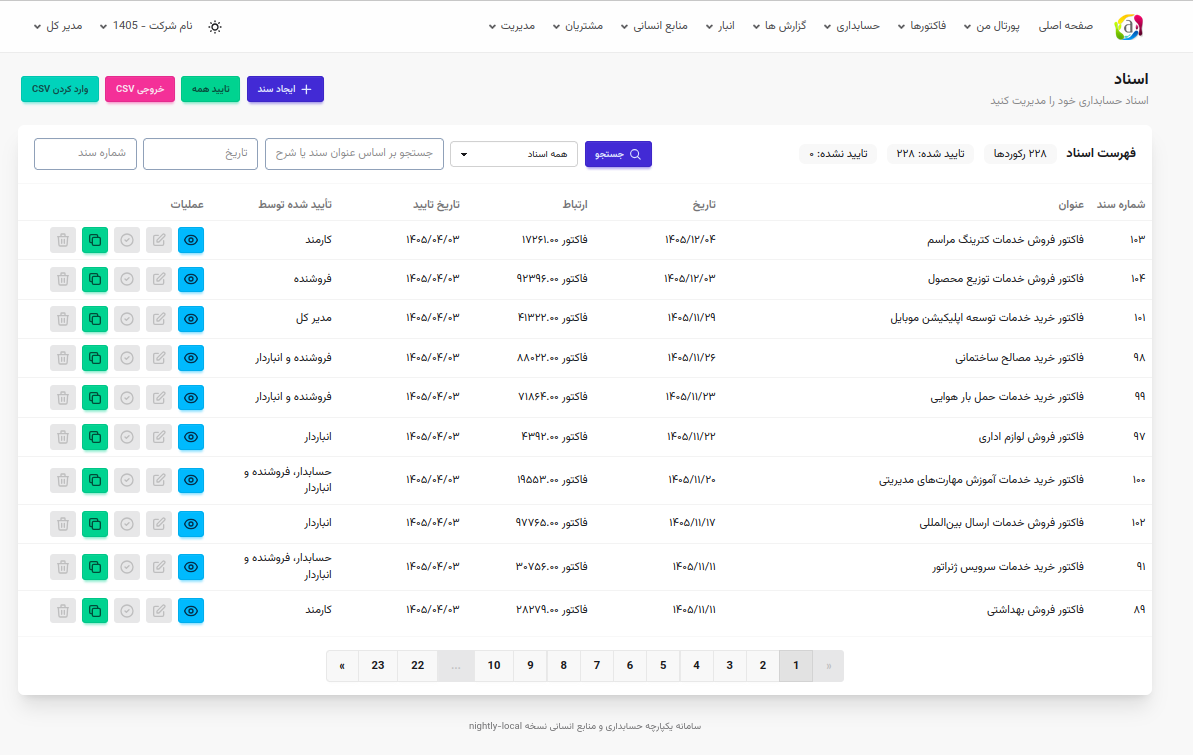Copy document 100
Screen dimensions: 1193x755
(x=95, y=480)
